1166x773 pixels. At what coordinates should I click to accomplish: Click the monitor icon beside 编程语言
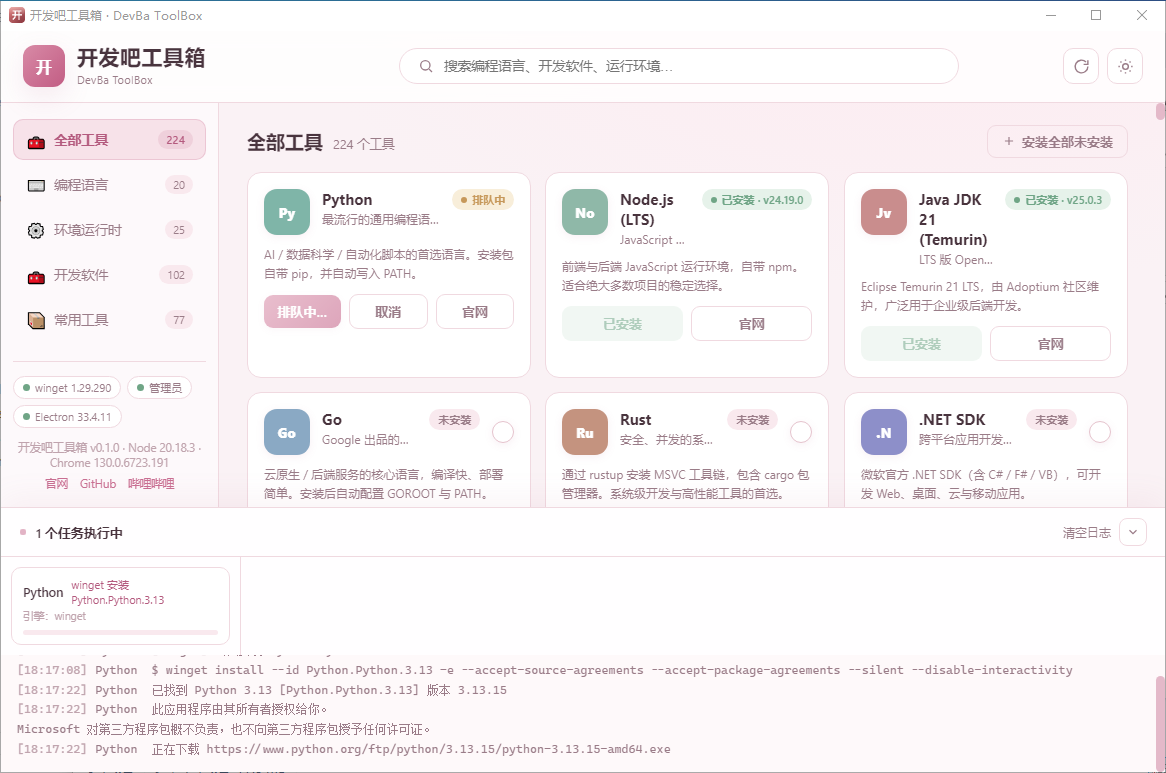[36, 186]
